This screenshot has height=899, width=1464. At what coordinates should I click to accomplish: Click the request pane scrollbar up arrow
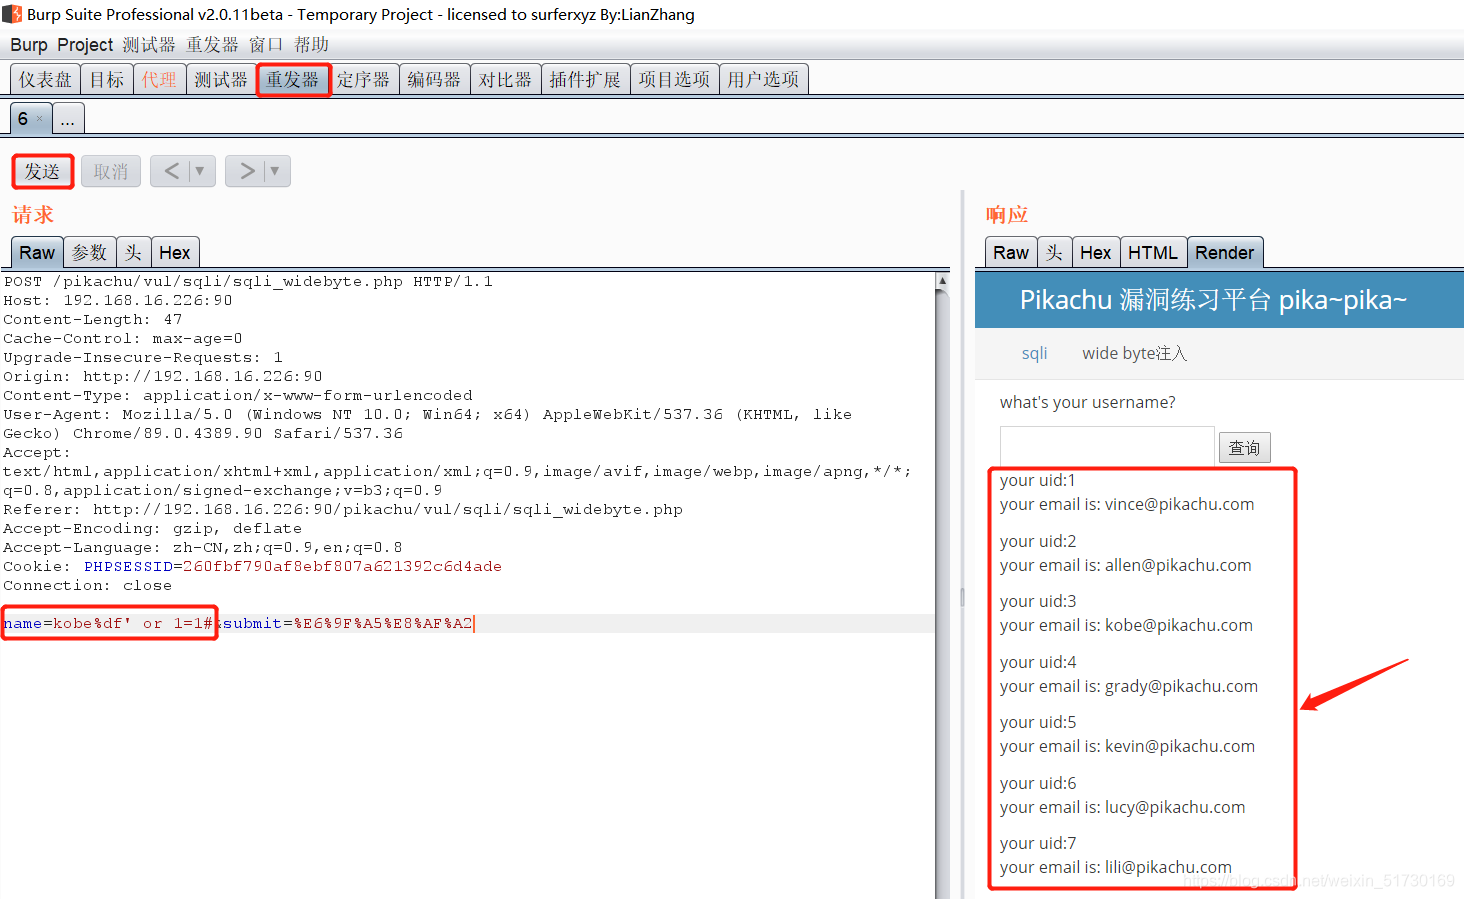(x=942, y=281)
